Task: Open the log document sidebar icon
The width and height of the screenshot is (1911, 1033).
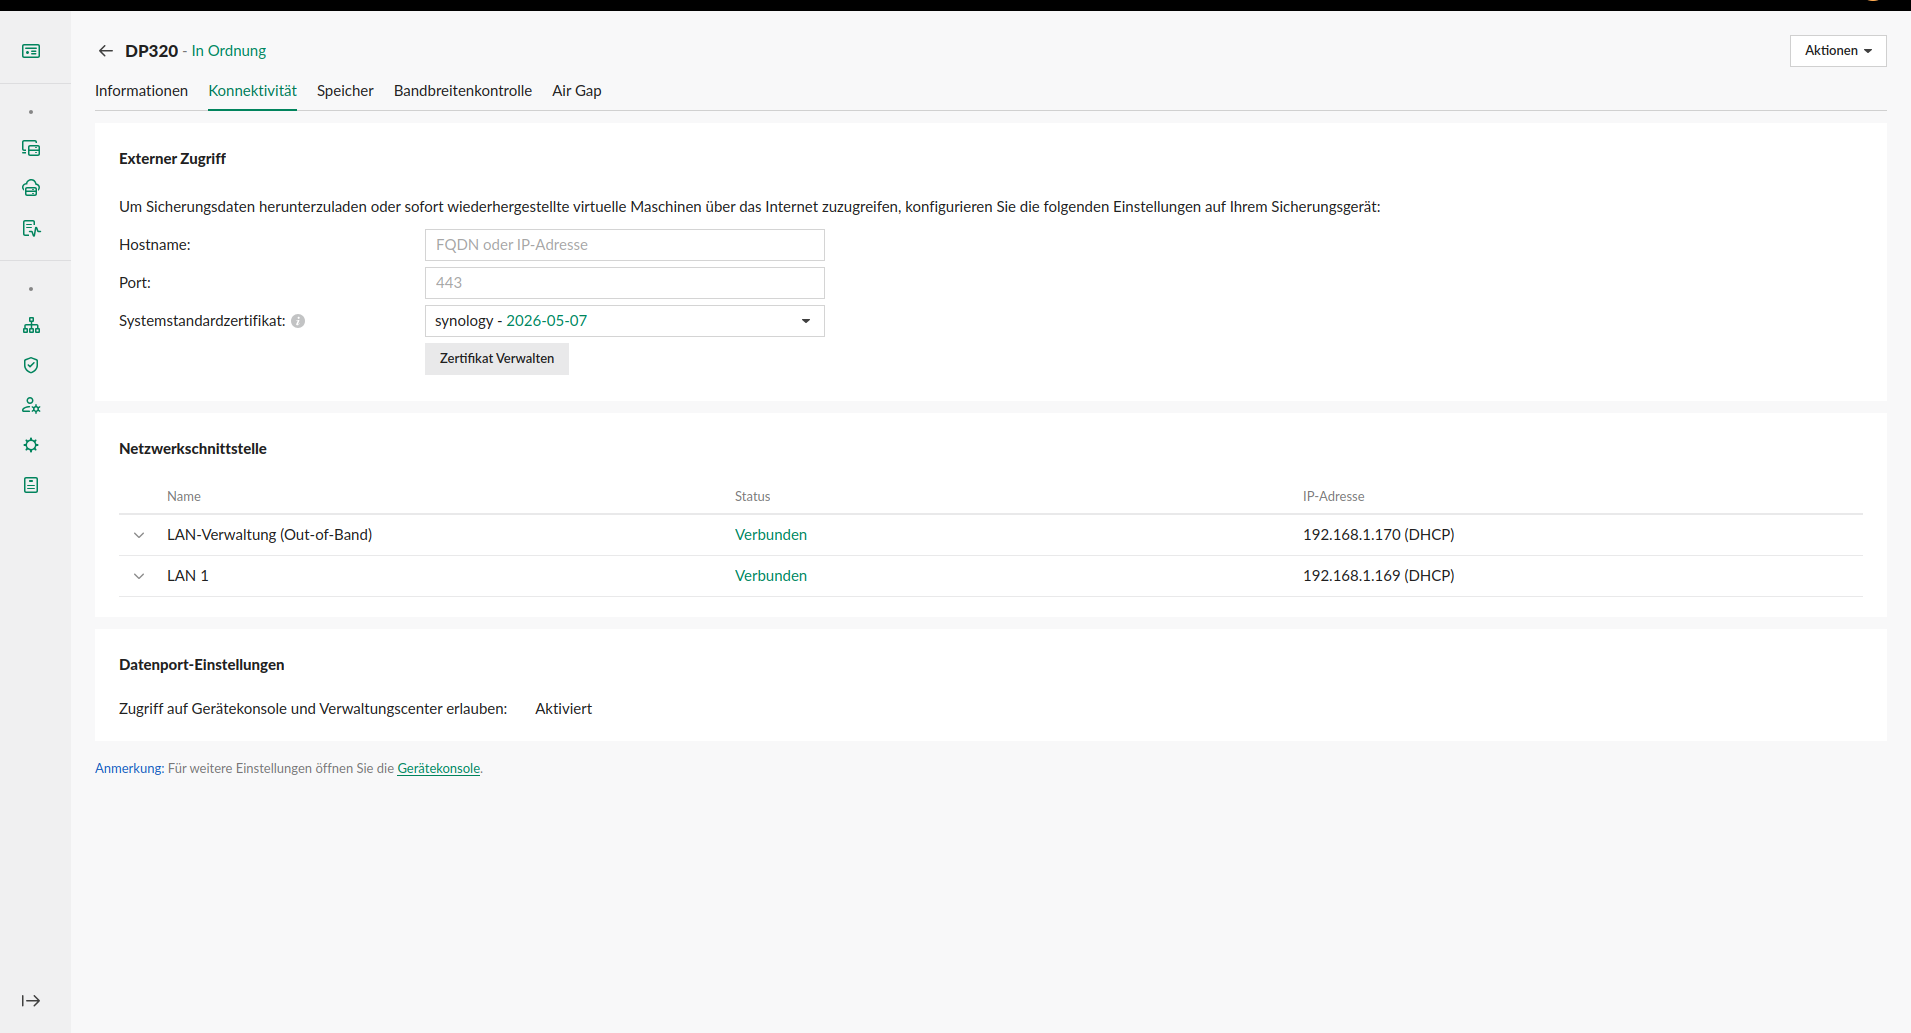Action: pyautogui.click(x=31, y=485)
